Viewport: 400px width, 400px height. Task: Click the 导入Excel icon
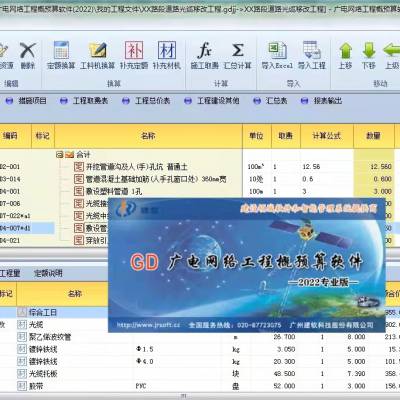pyautogui.click(x=277, y=51)
